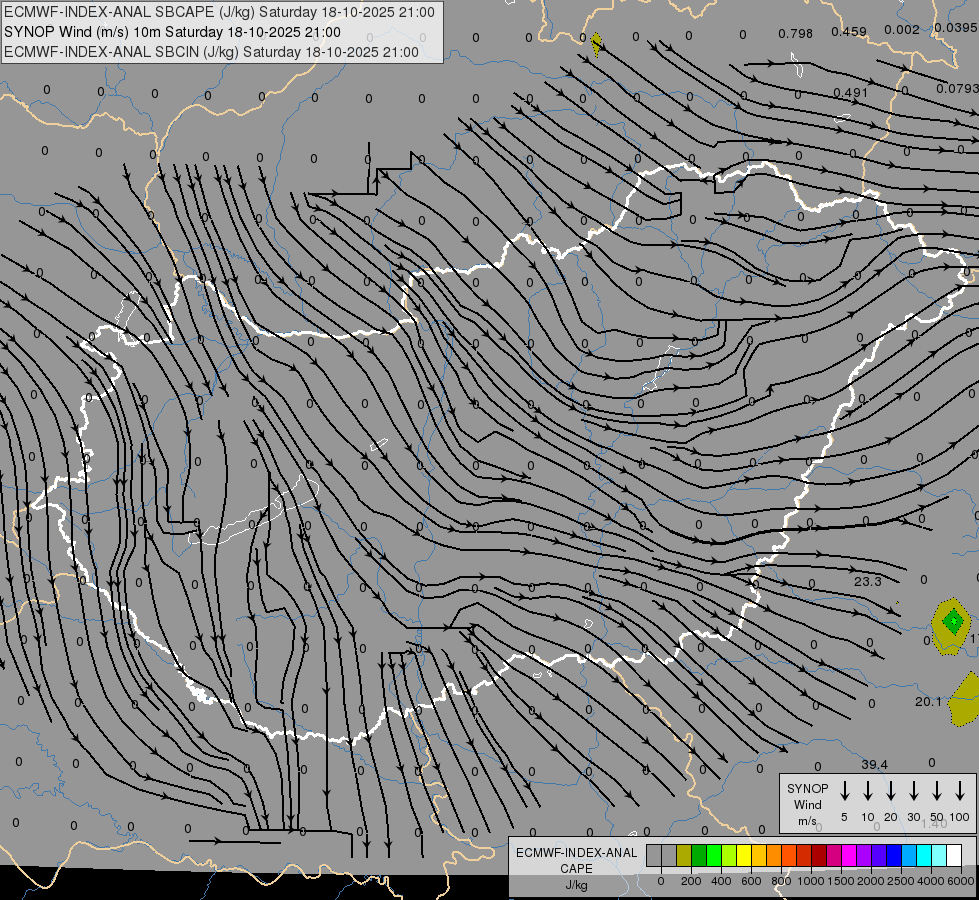Click the SYNOP Wind 10m title line

tap(172, 32)
